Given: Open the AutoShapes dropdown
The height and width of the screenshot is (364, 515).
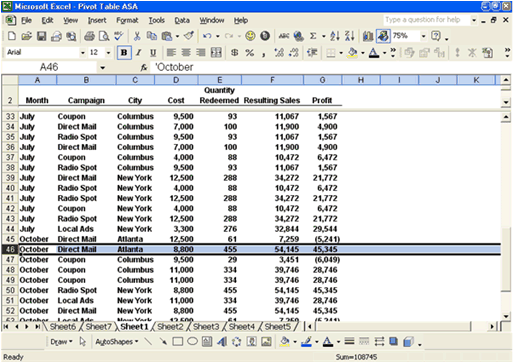Looking at the screenshot, I should (117, 342).
